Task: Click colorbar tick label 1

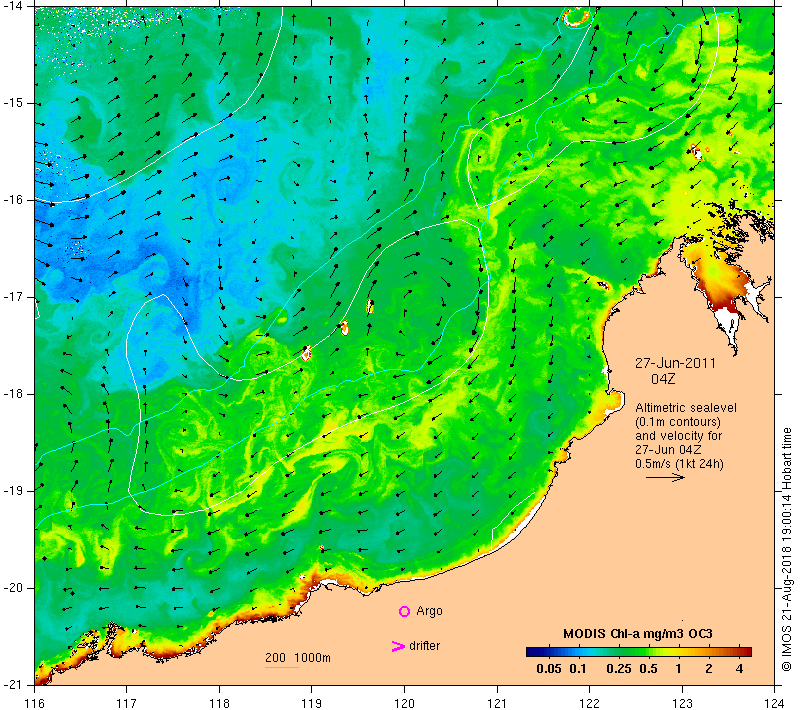Action: click(x=679, y=669)
